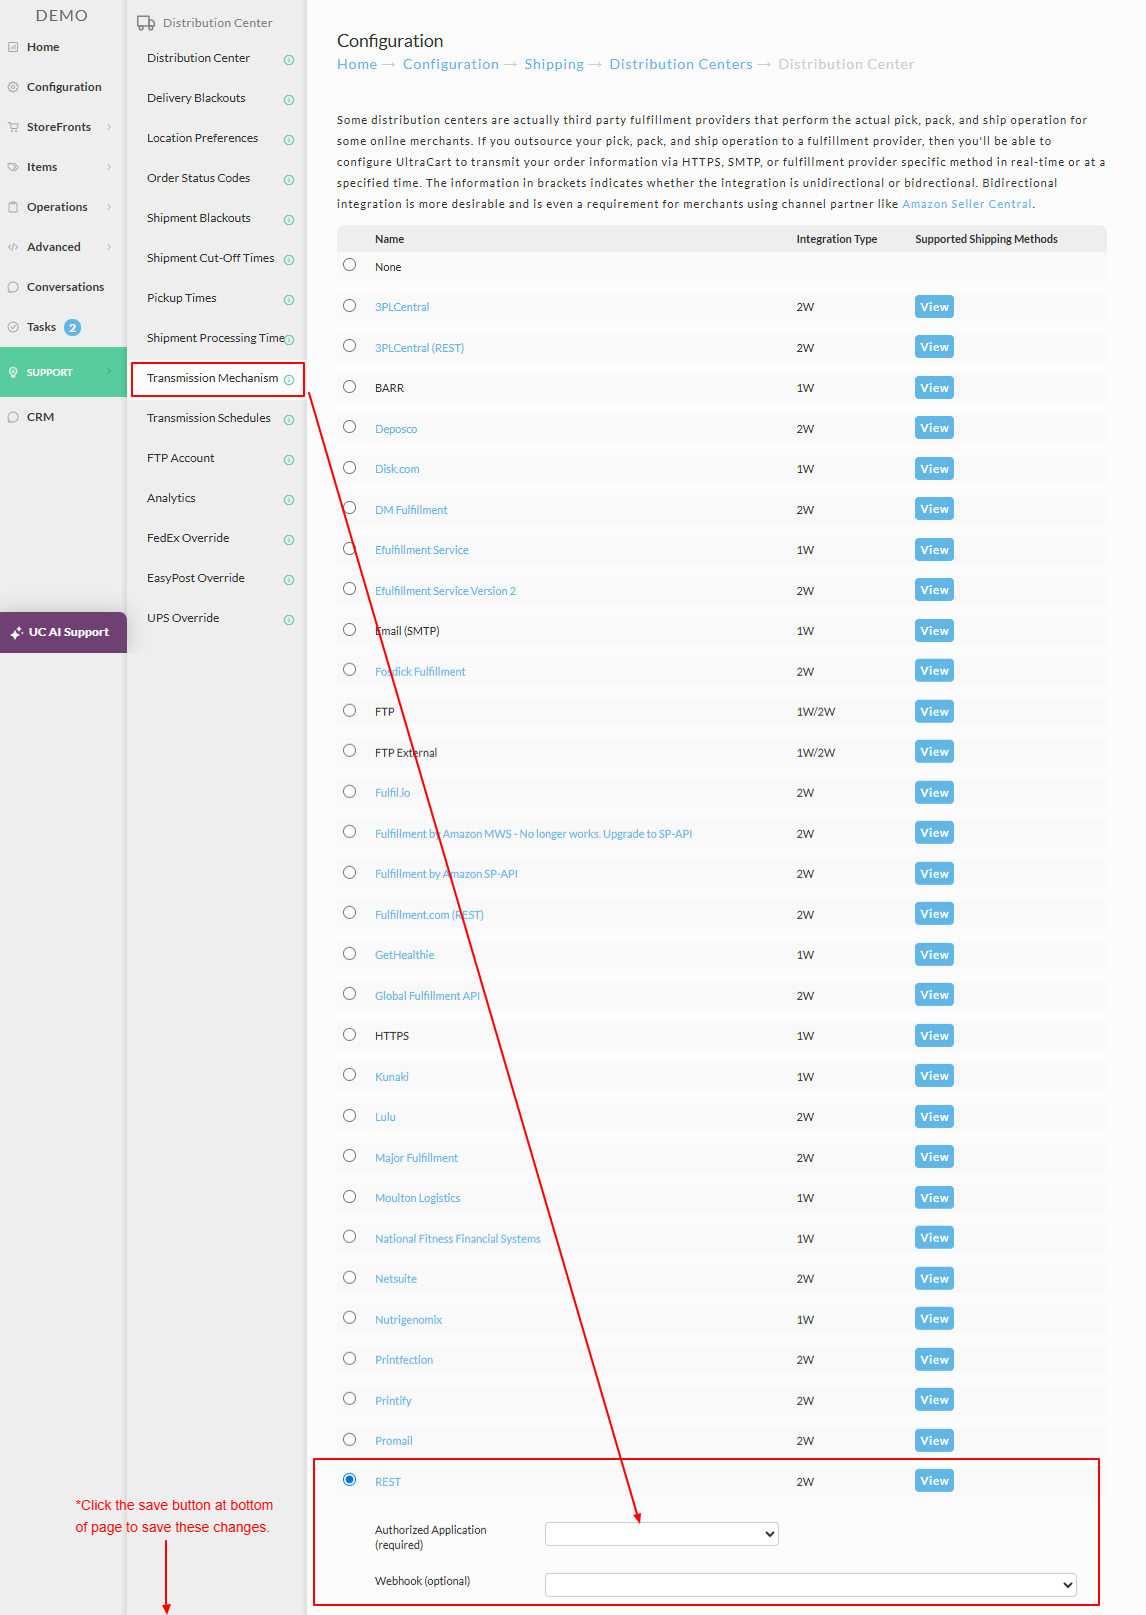
Task: Open the Webhook optional dropdown
Action: (x=811, y=1584)
